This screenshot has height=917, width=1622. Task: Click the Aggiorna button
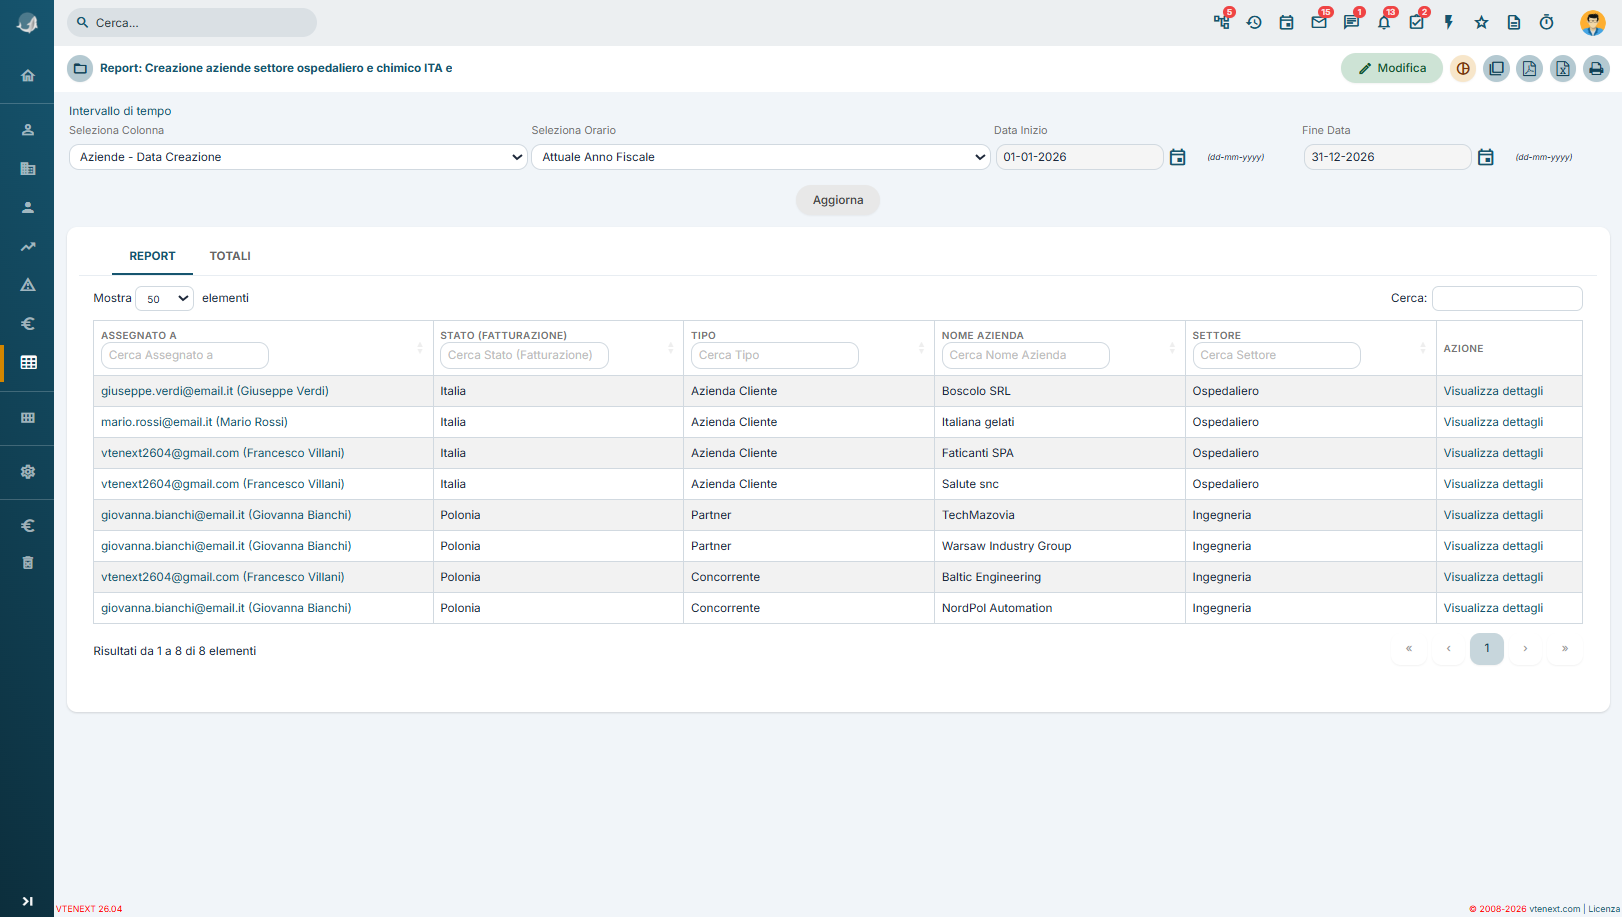pyautogui.click(x=838, y=200)
